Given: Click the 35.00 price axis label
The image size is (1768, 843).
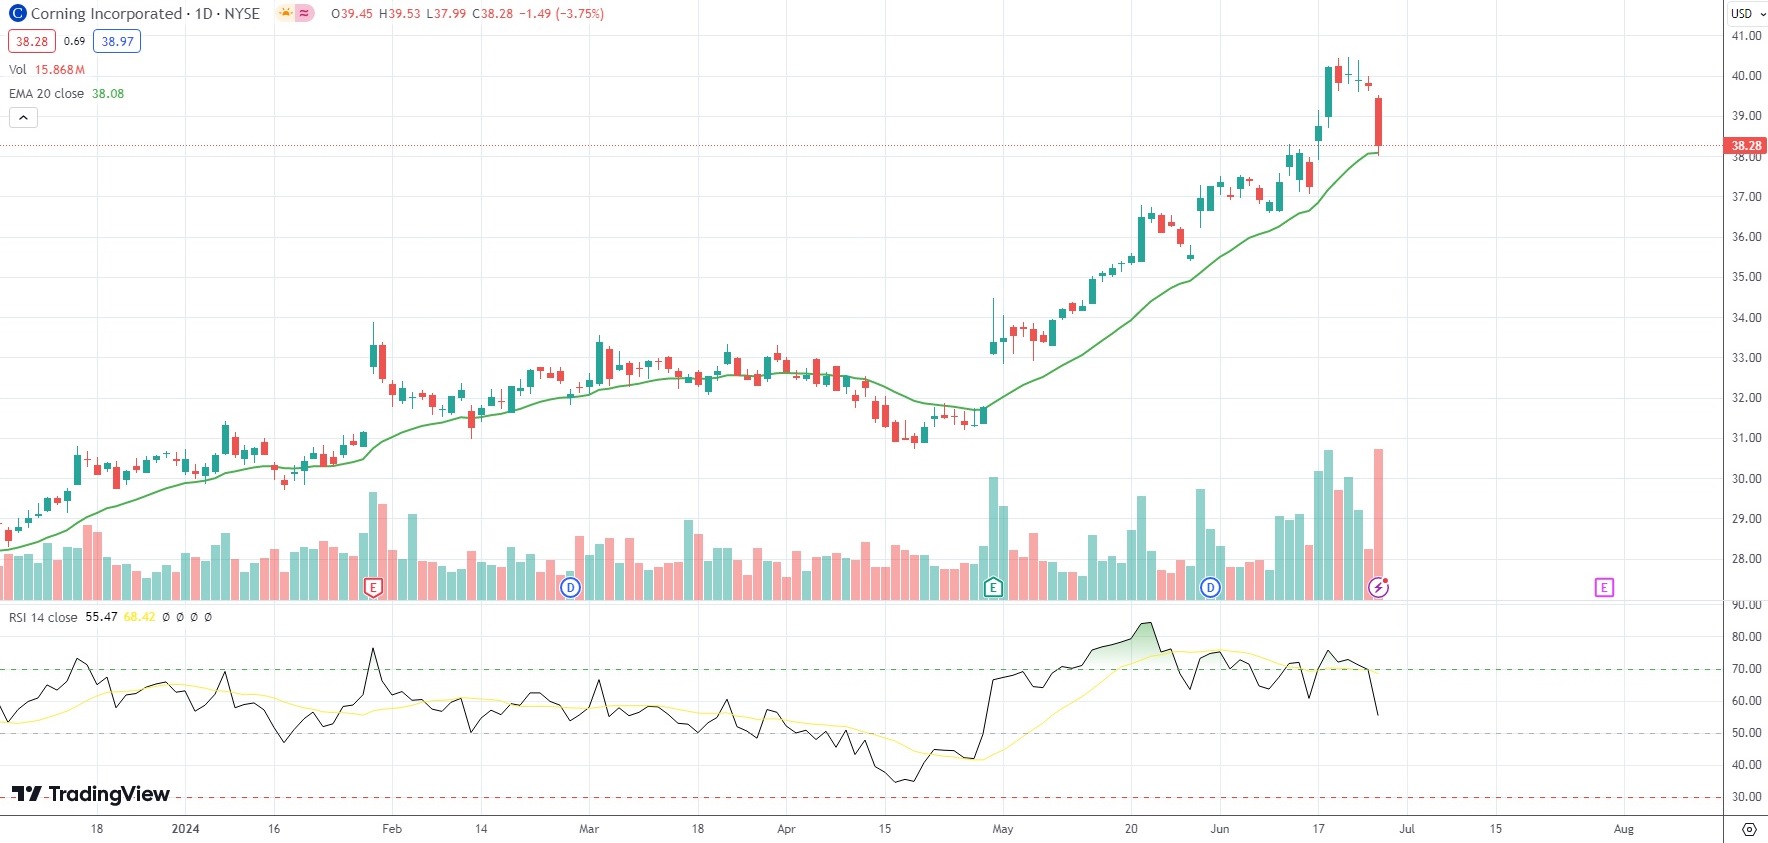Looking at the screenshot, I should tap(1746, 277).
